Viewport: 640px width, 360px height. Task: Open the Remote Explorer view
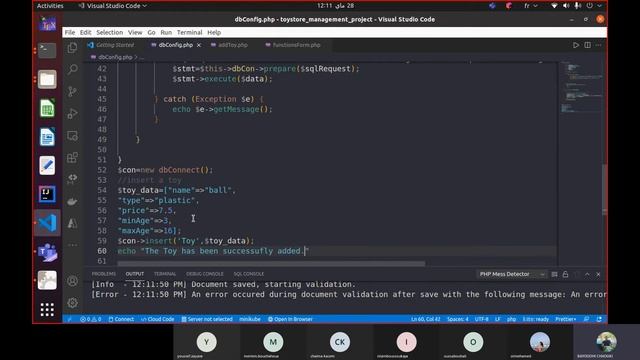click(73, 136)
